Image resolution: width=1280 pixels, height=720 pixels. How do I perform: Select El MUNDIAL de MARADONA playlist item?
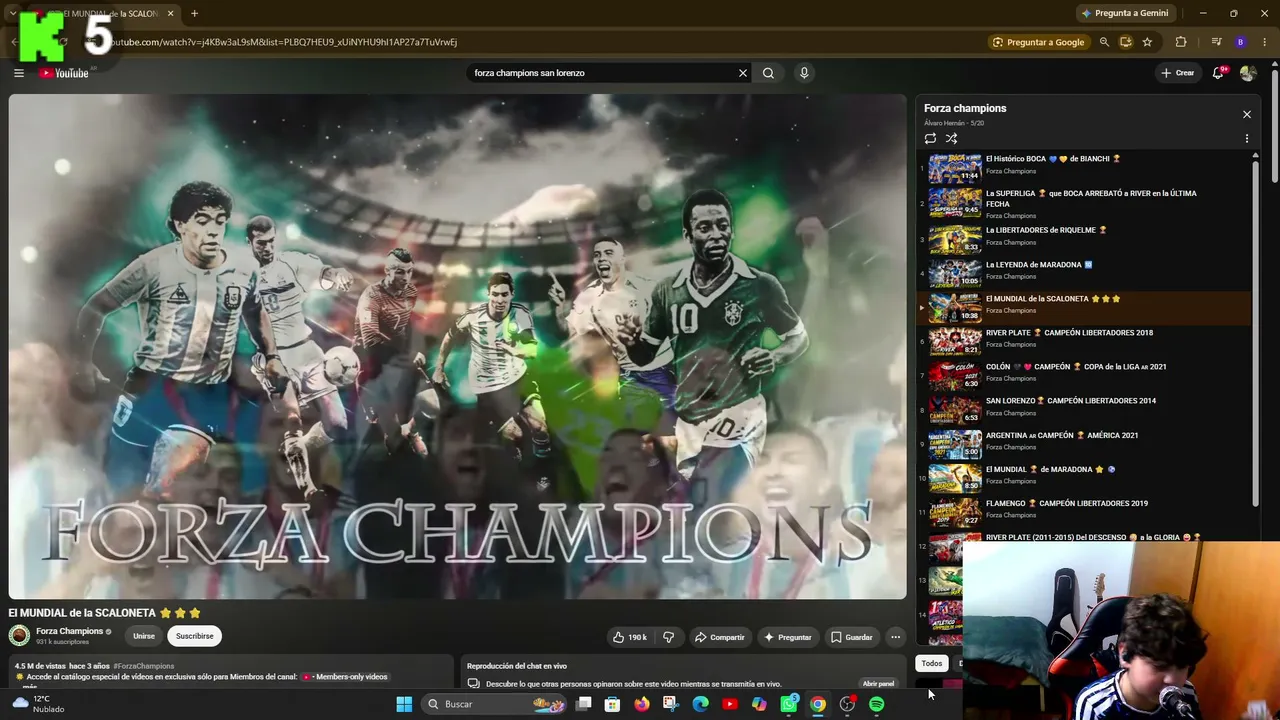click(1083, 478)
